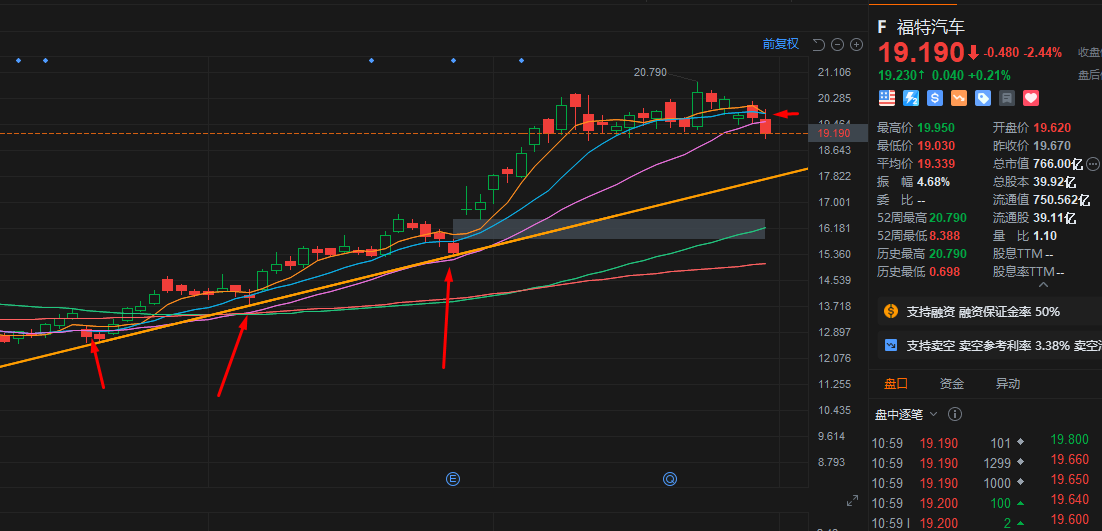Click the tick row with volume 1299
Viewport: 1102px width, 531px height.
tap(948, 464)
